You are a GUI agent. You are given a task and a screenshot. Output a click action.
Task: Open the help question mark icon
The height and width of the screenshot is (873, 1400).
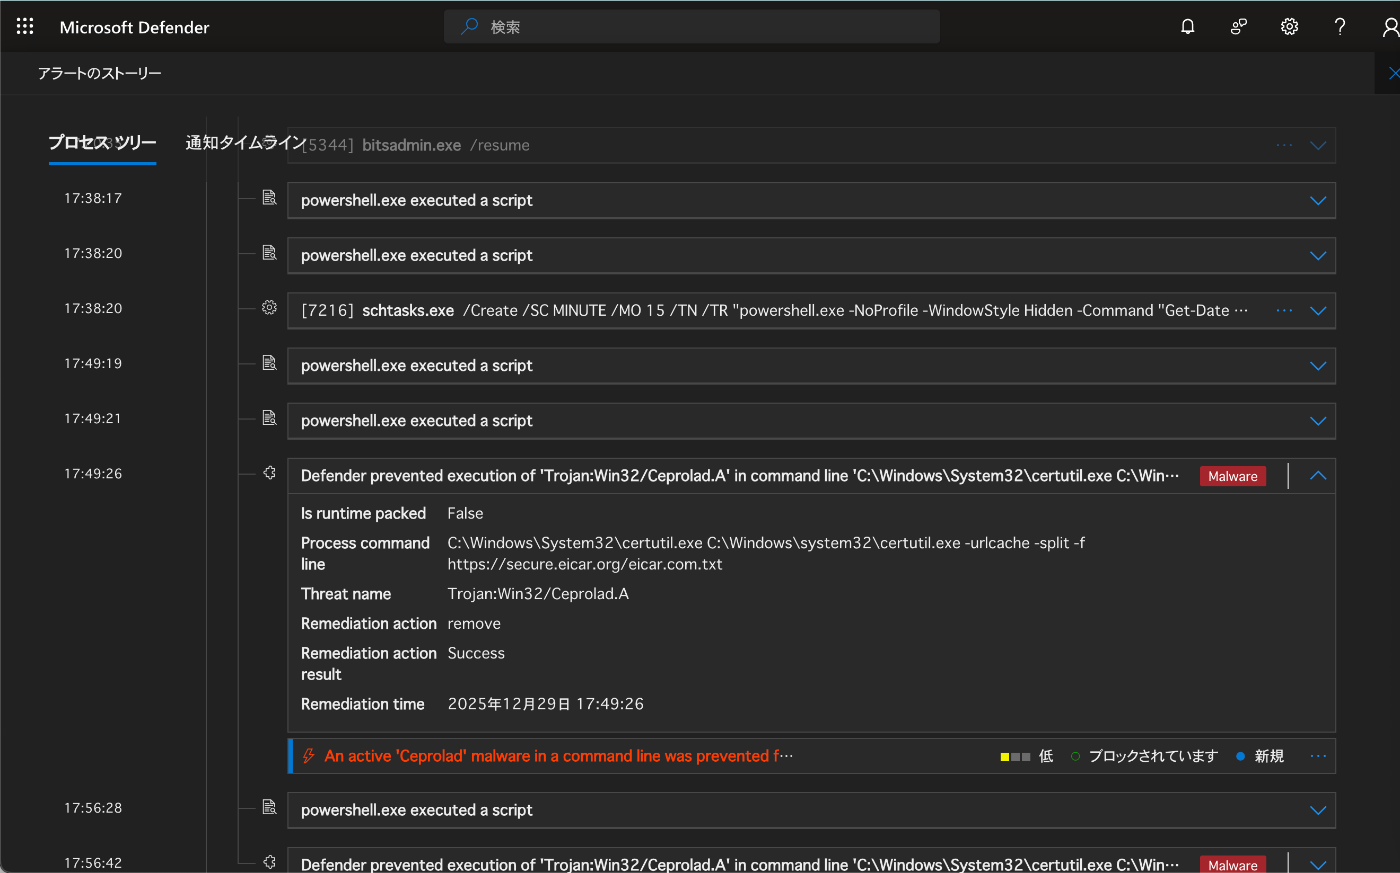pos(1340,26)
